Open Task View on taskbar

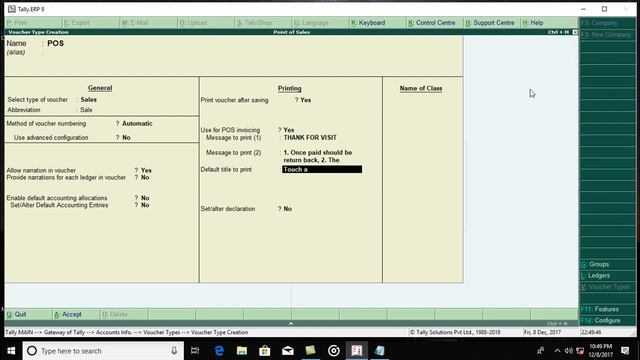pyautogui.click(x=195, y=351)
